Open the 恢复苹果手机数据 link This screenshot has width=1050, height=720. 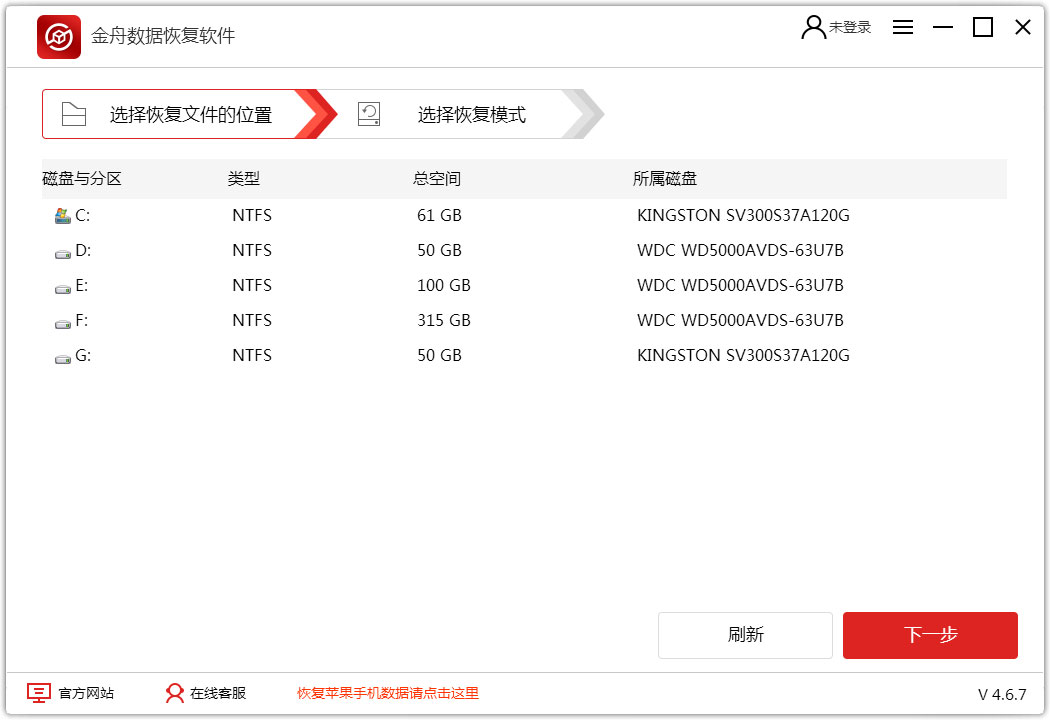[x=387, y=693]
